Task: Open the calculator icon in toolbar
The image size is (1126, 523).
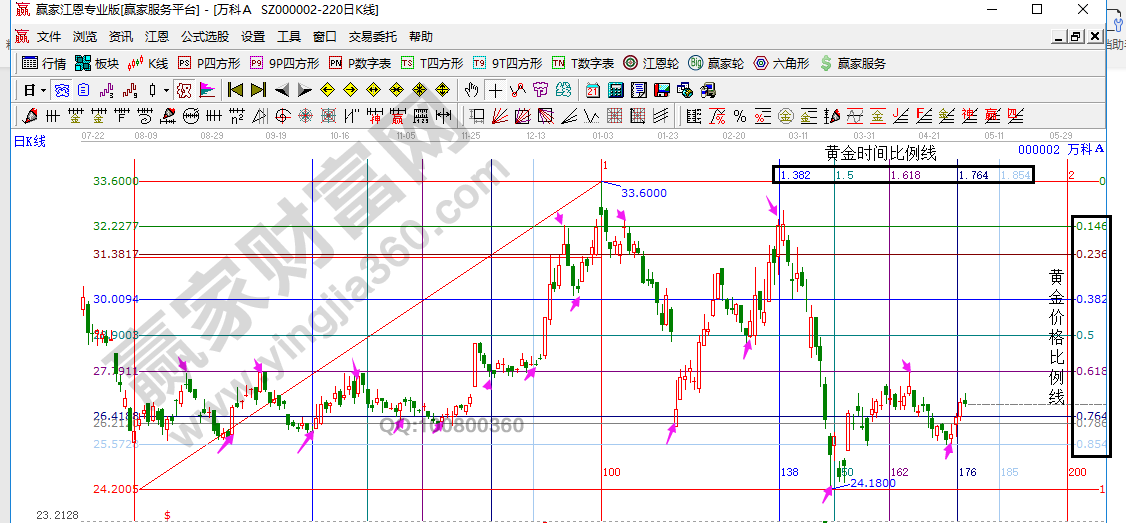Action: pos(616,89)
